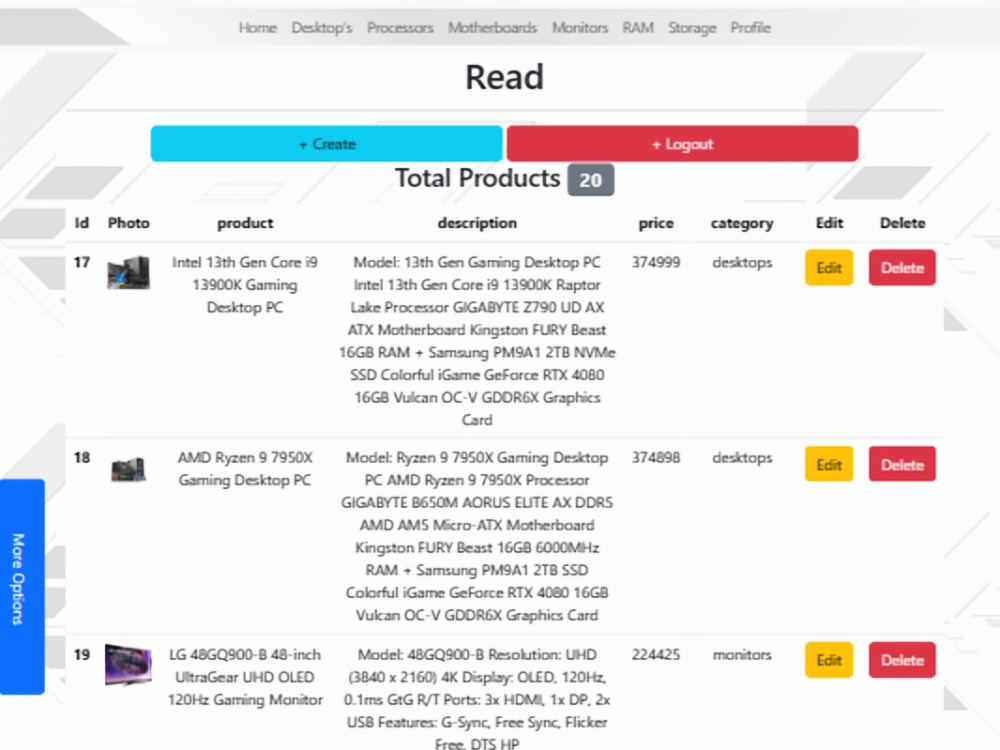Open the More Options side panel
This screenshot has height=750, width=1000.
(22, 587)
